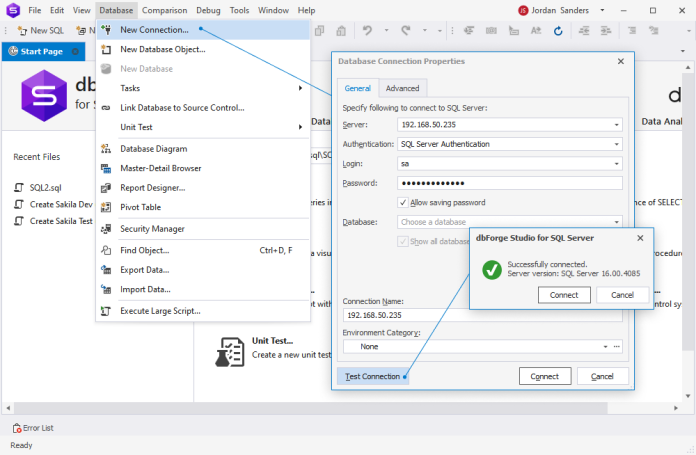696x455 pixels.
Task: Toggle Show all databases checkbox
Action: 403,241
